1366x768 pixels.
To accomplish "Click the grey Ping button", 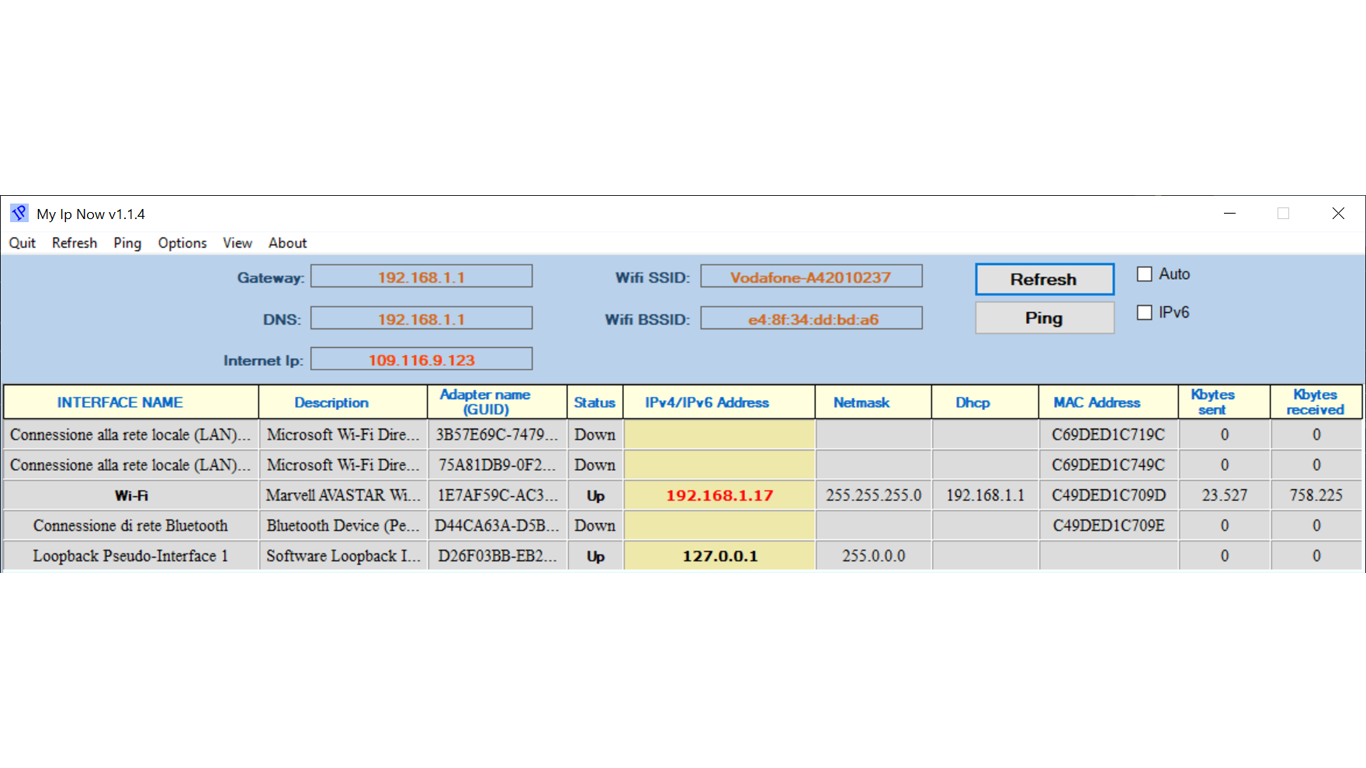I will [1044, 318].
